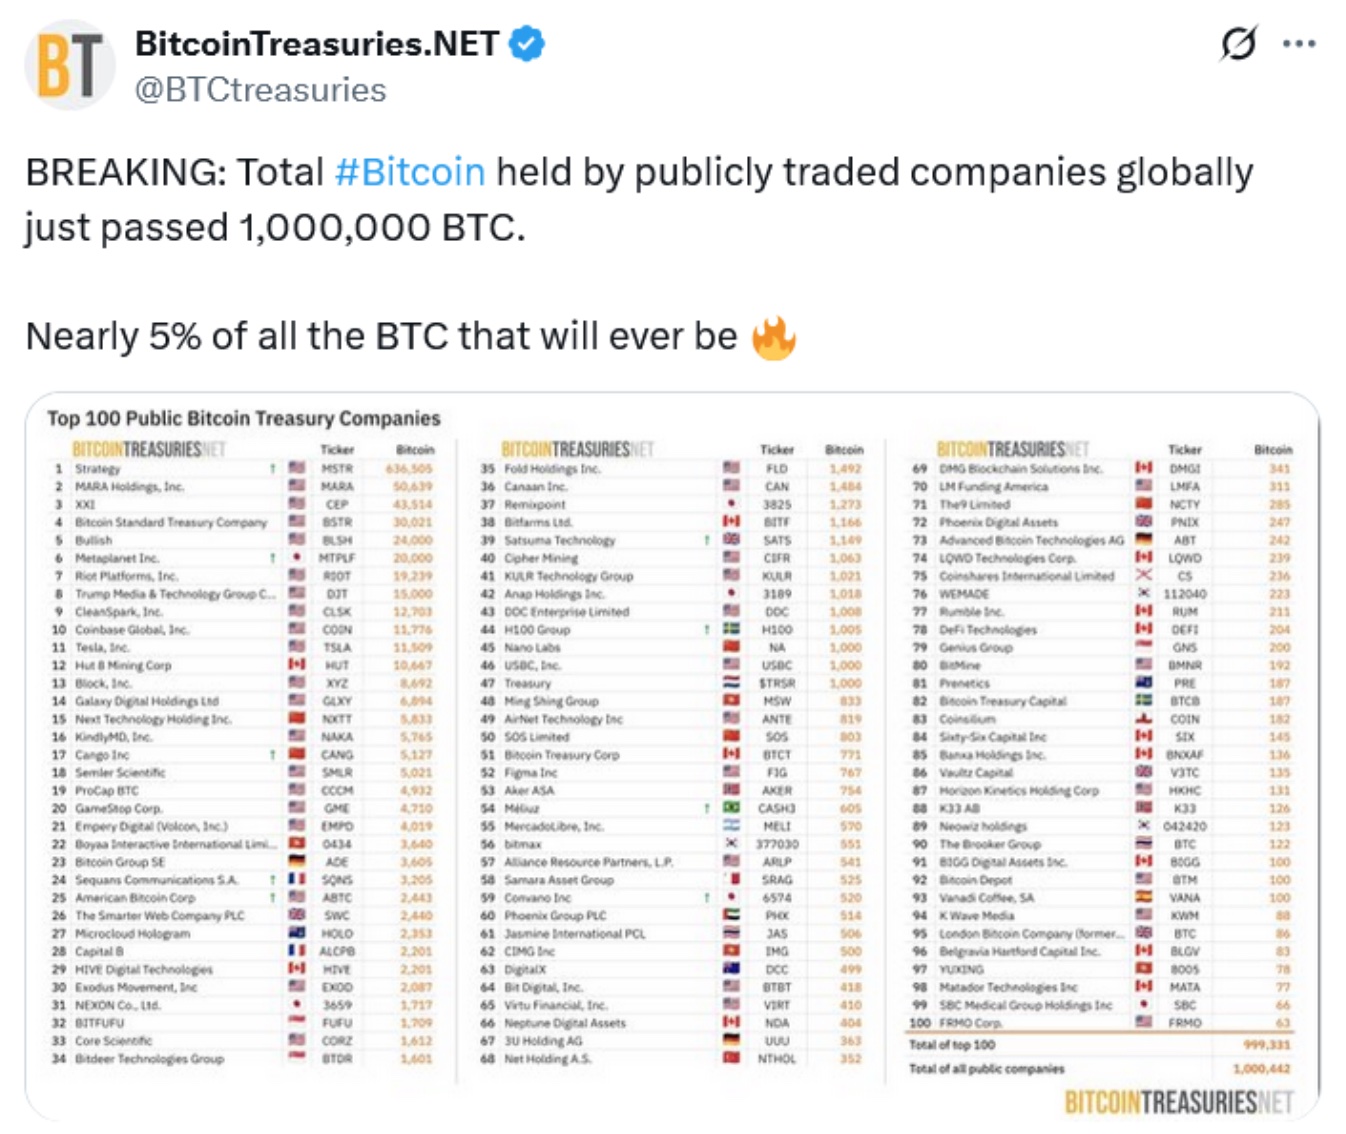
Task: Click the Metaplanet Inc. row
Action: 244,558
